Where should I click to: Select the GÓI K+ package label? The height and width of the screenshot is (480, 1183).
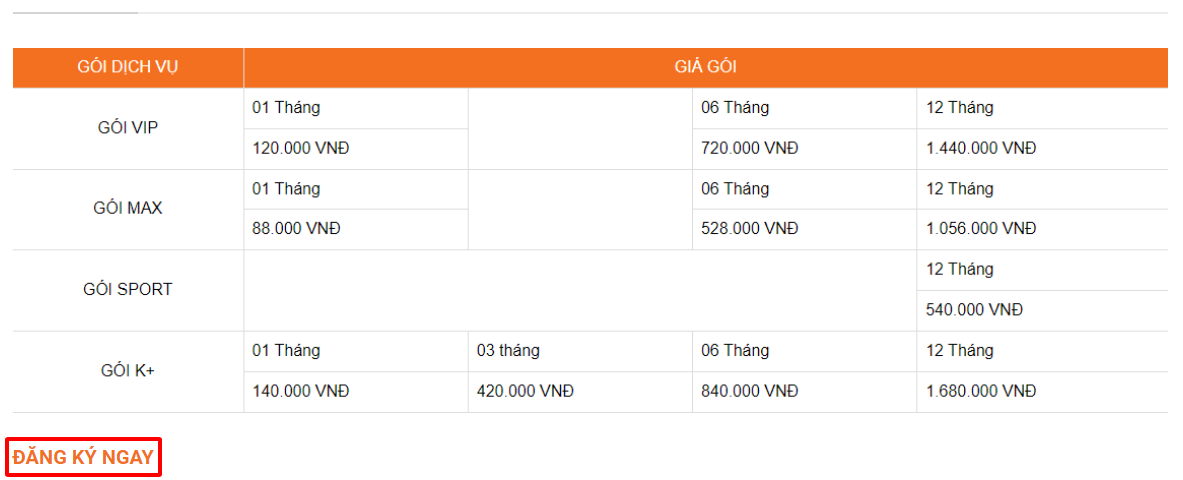click(128, 371)
